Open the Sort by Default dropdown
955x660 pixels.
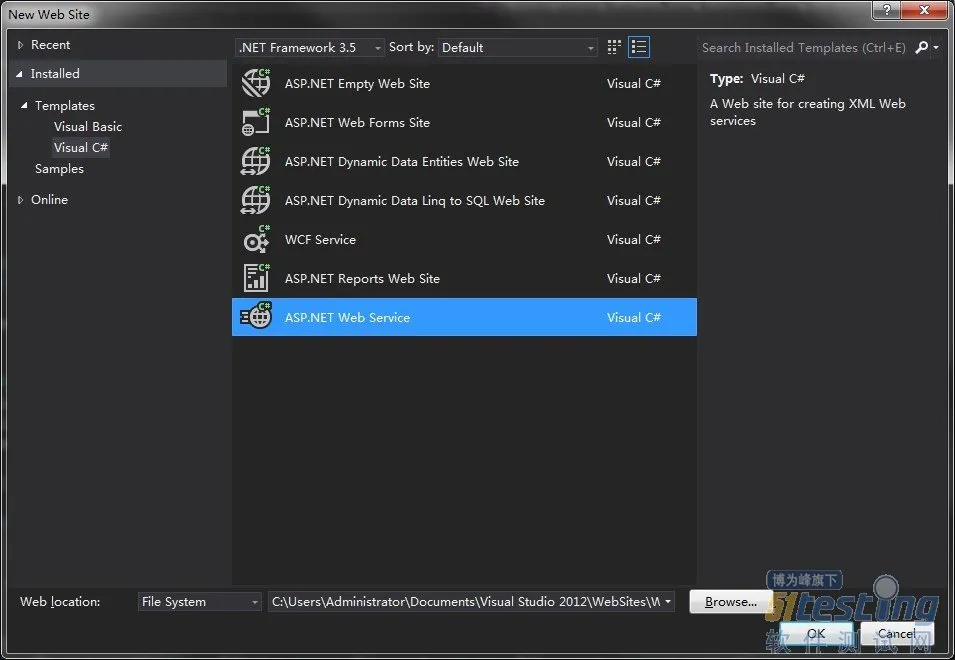click(517, 47)
